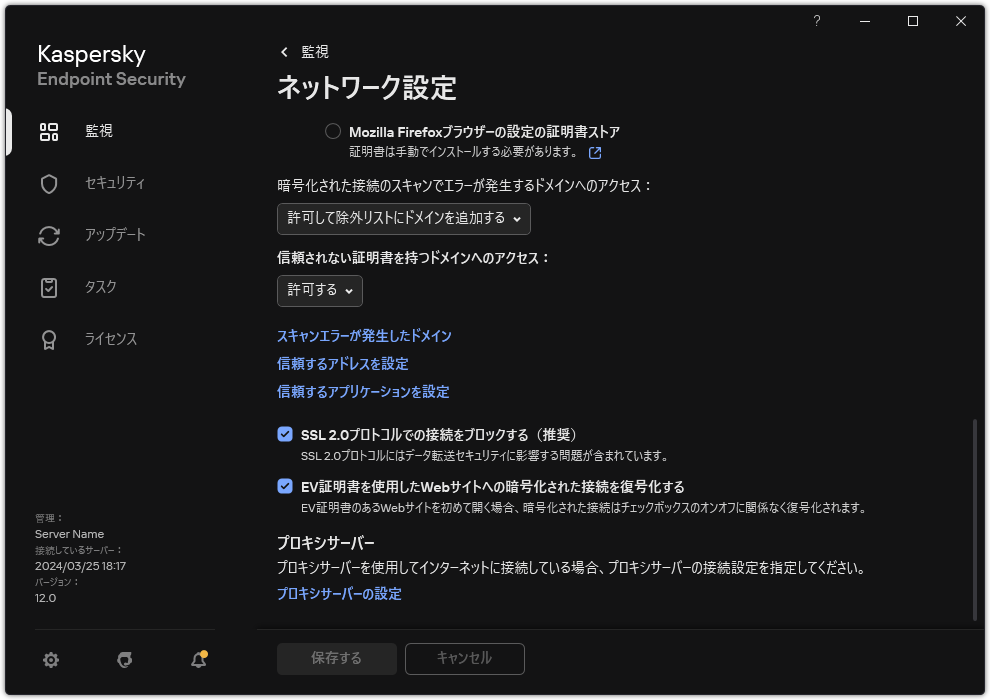Expand the 許可する untrusted certificate dropdown
Image resolution: width=990 pixels, height=700 pixels.
tap(319, 291)
